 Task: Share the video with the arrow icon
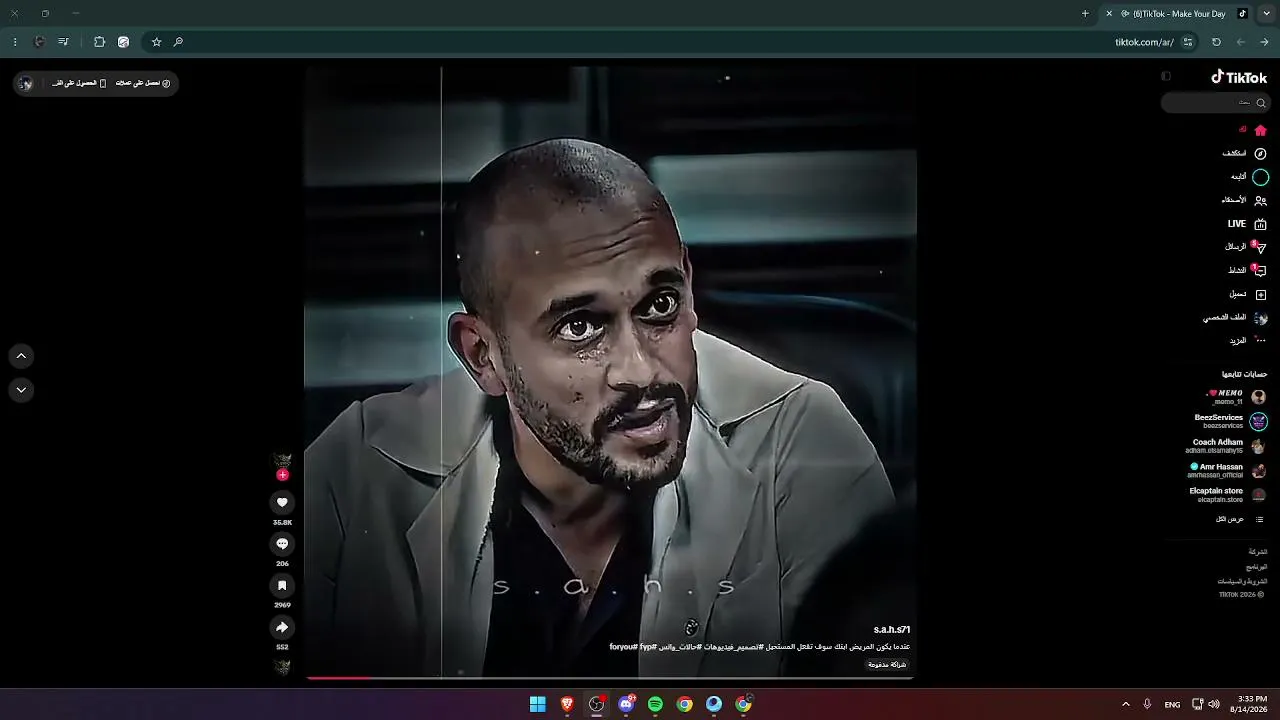[x=282, y=627]
